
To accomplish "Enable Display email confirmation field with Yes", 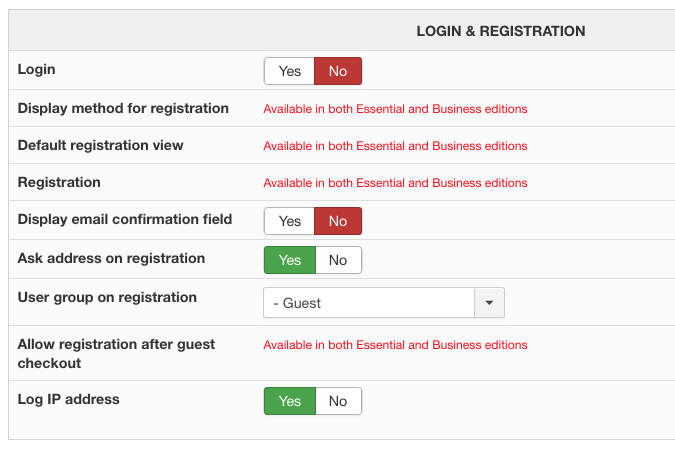I will [289, 221].
